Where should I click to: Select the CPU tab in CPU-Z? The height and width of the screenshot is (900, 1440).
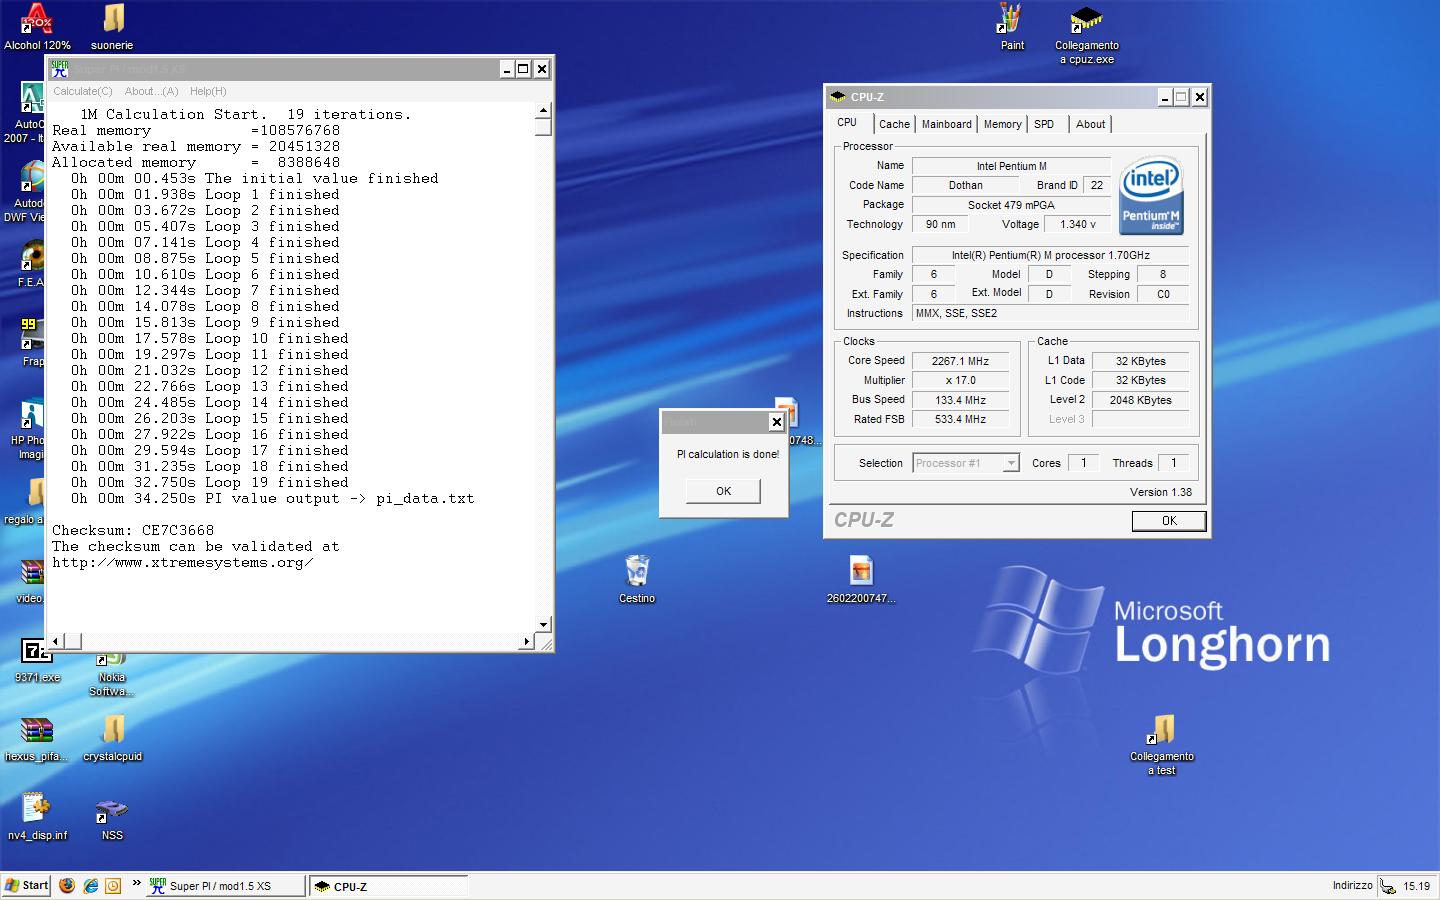pos(850,122)
